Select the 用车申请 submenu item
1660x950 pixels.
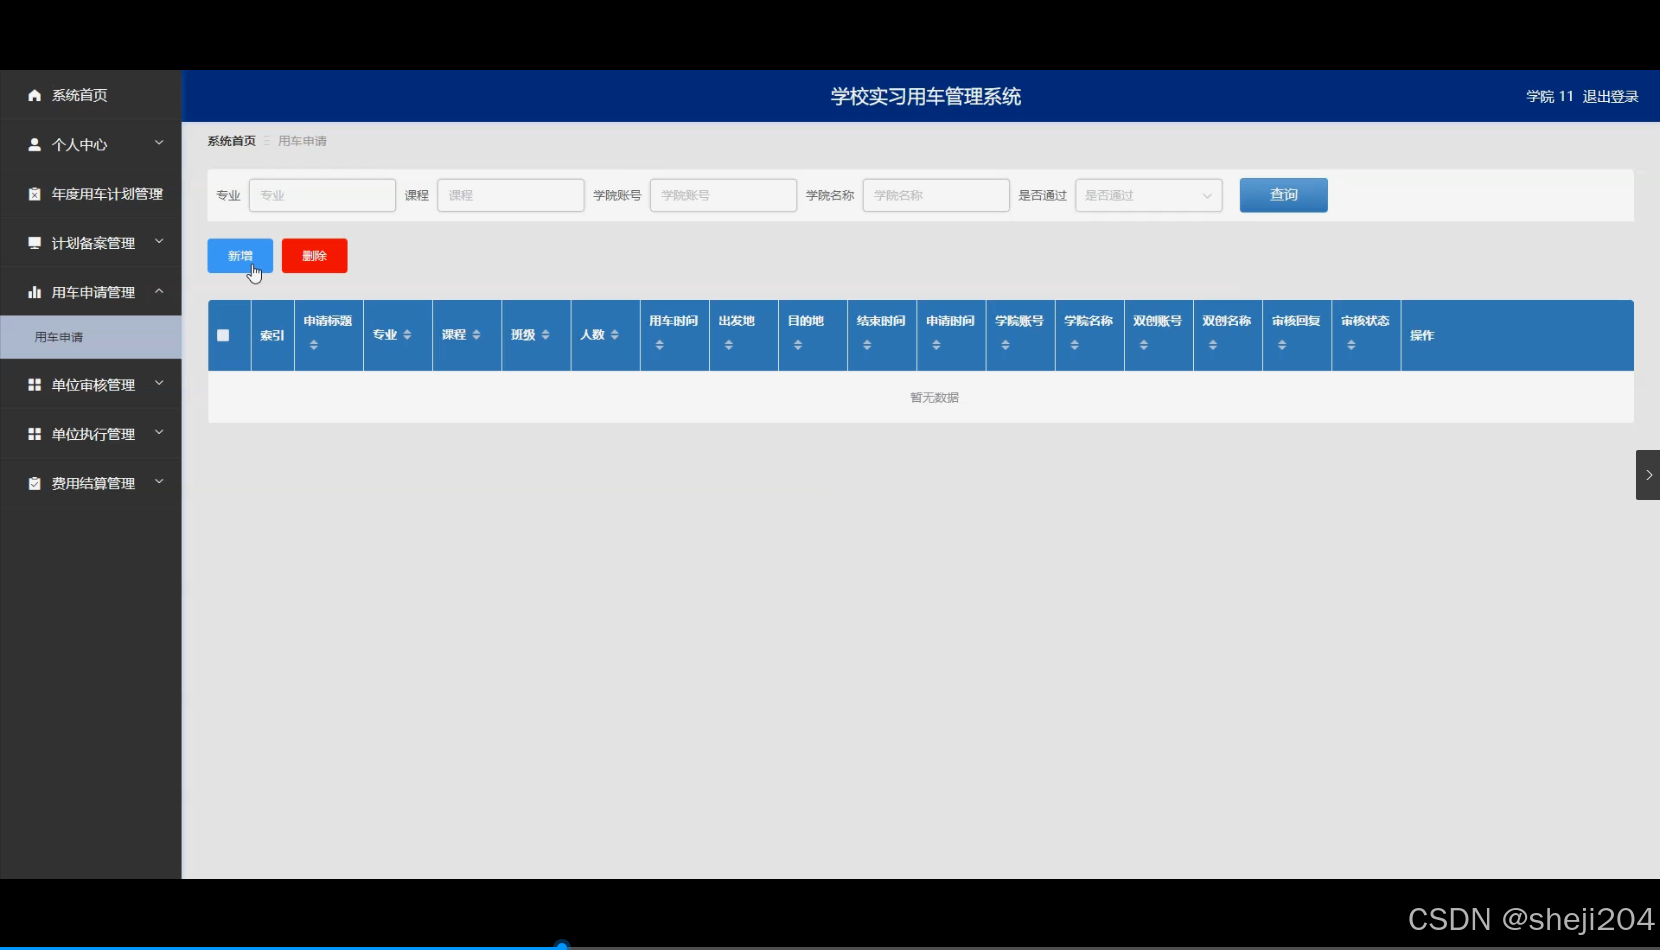coord(61,337)
